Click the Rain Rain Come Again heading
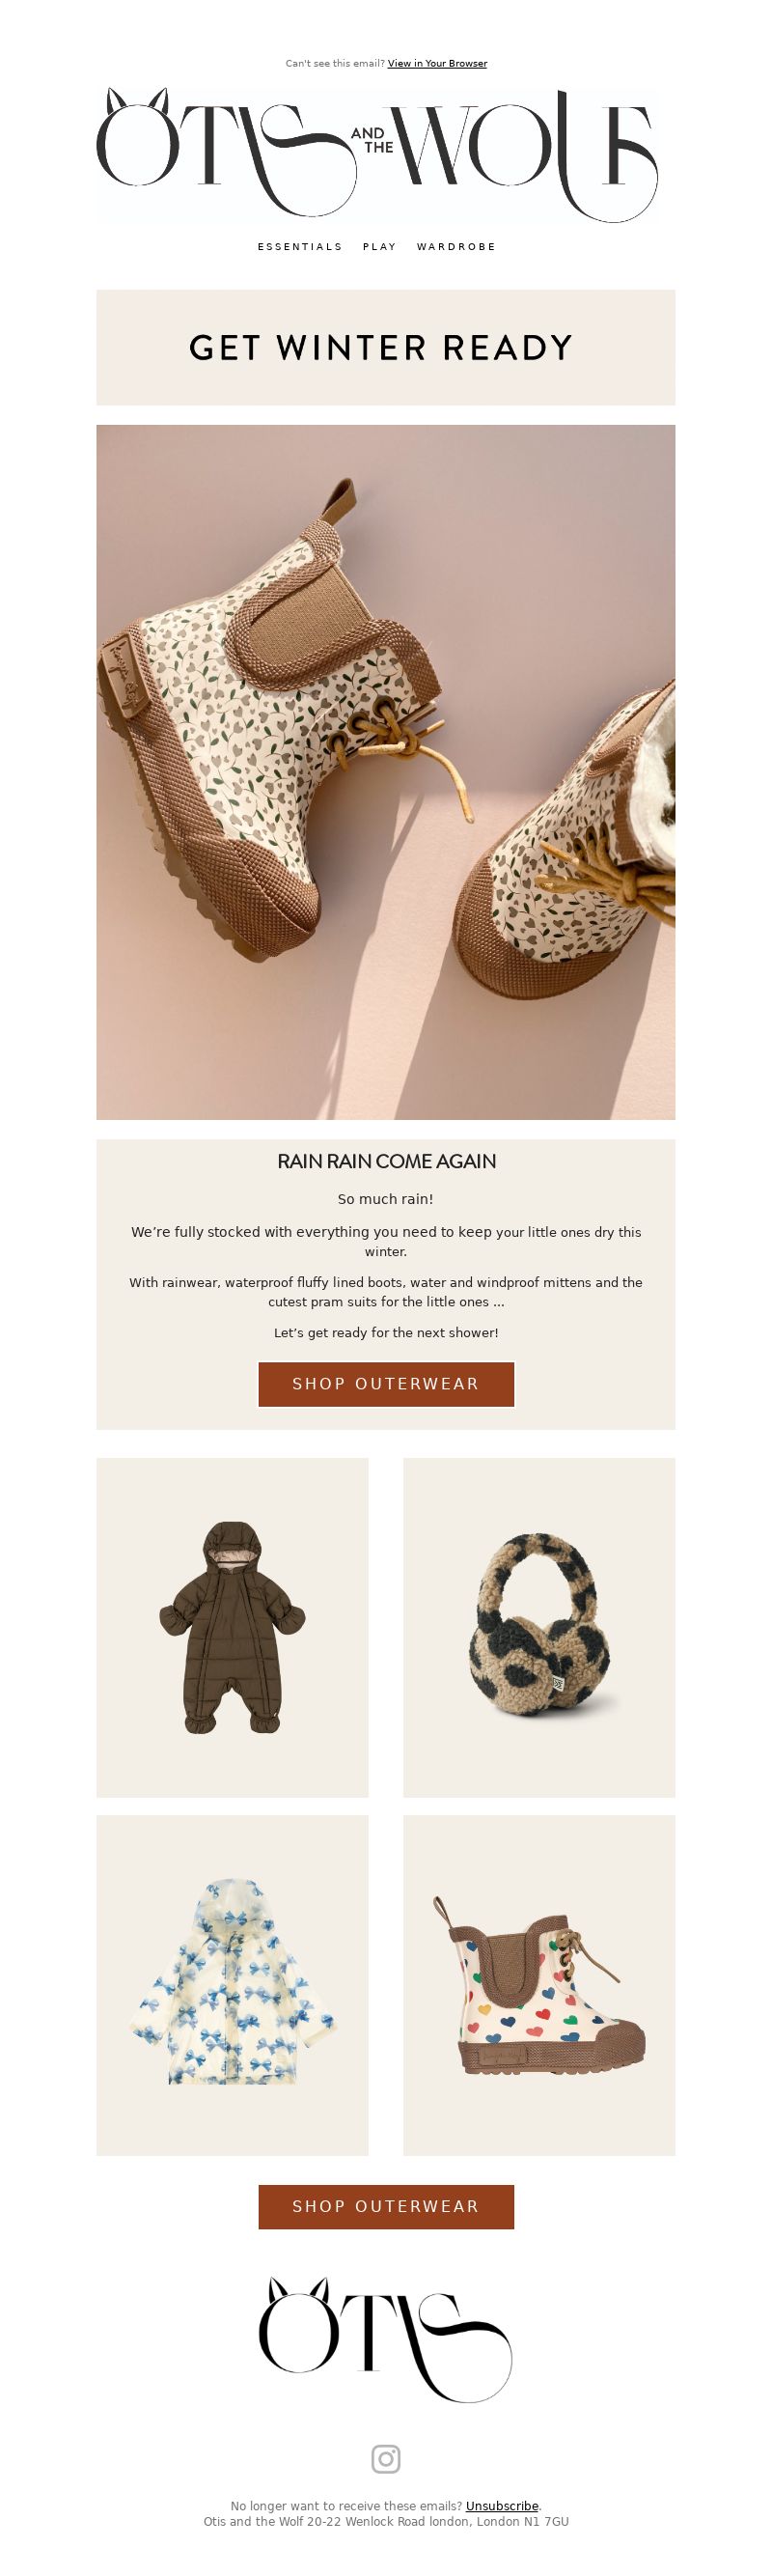The image size is (772, 2576). [386, 1161]
